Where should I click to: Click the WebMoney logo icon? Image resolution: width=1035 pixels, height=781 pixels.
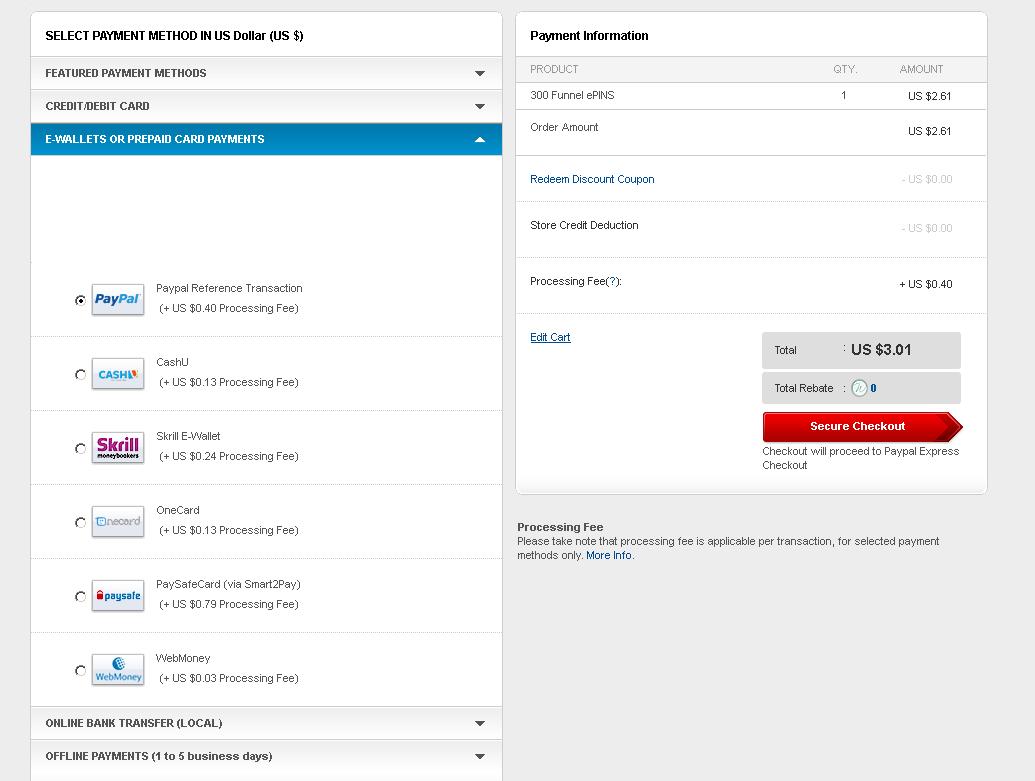[x=117, y=670]
